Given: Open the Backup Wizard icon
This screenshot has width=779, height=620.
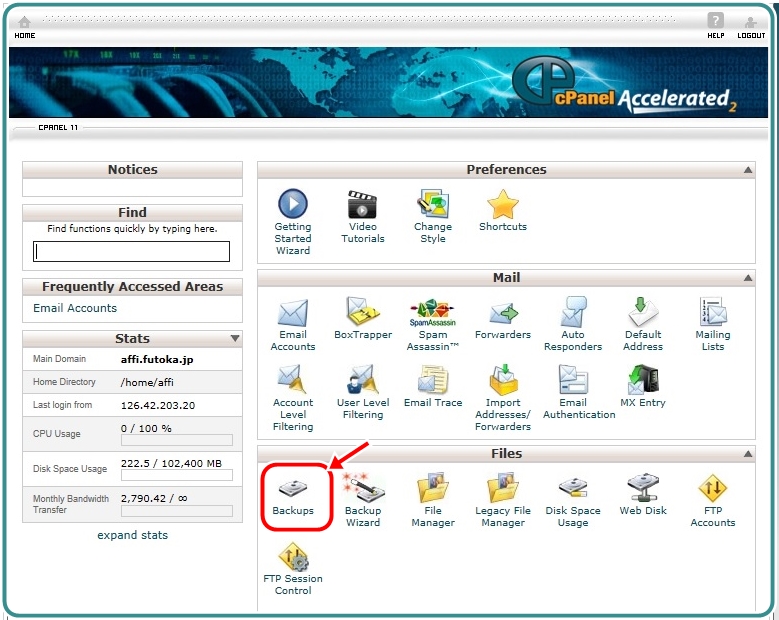Looking at the screenshot, I should click(363, 488).
